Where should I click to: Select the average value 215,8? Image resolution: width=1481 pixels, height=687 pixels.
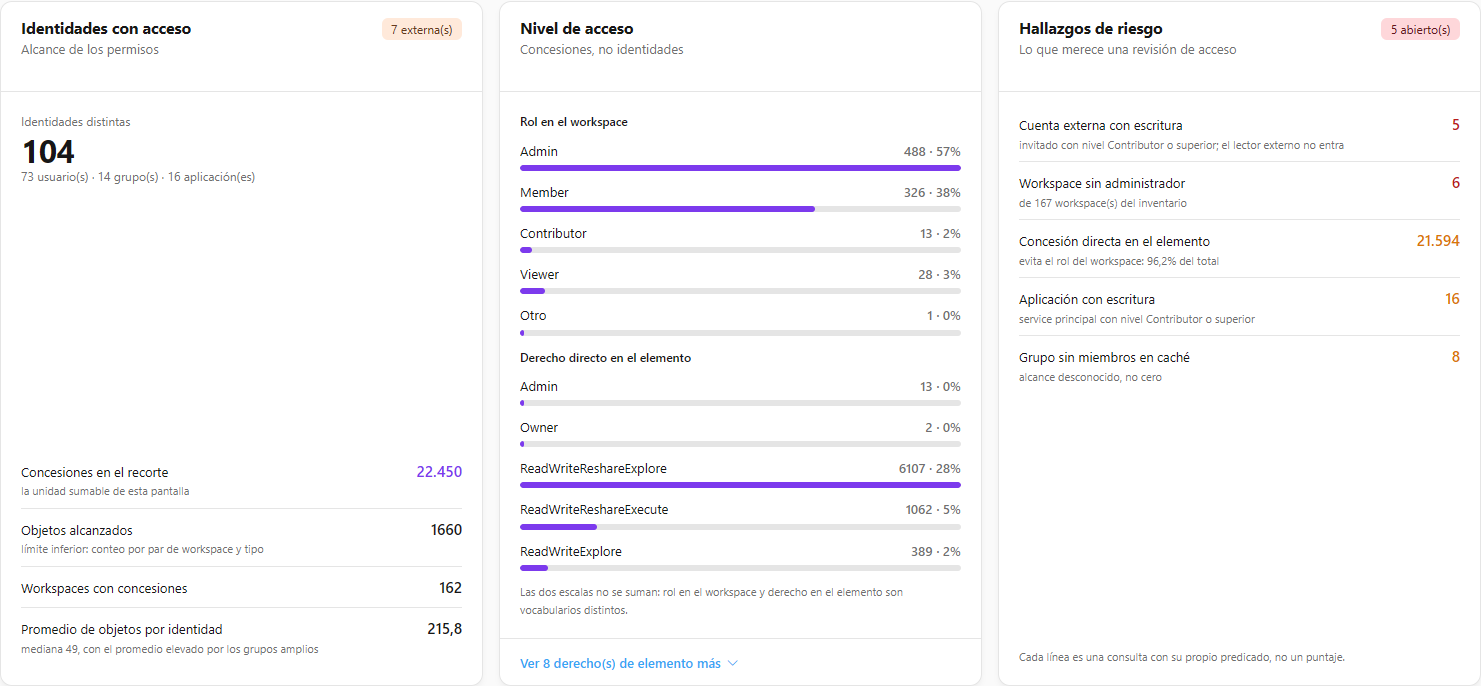pos(445,629)
